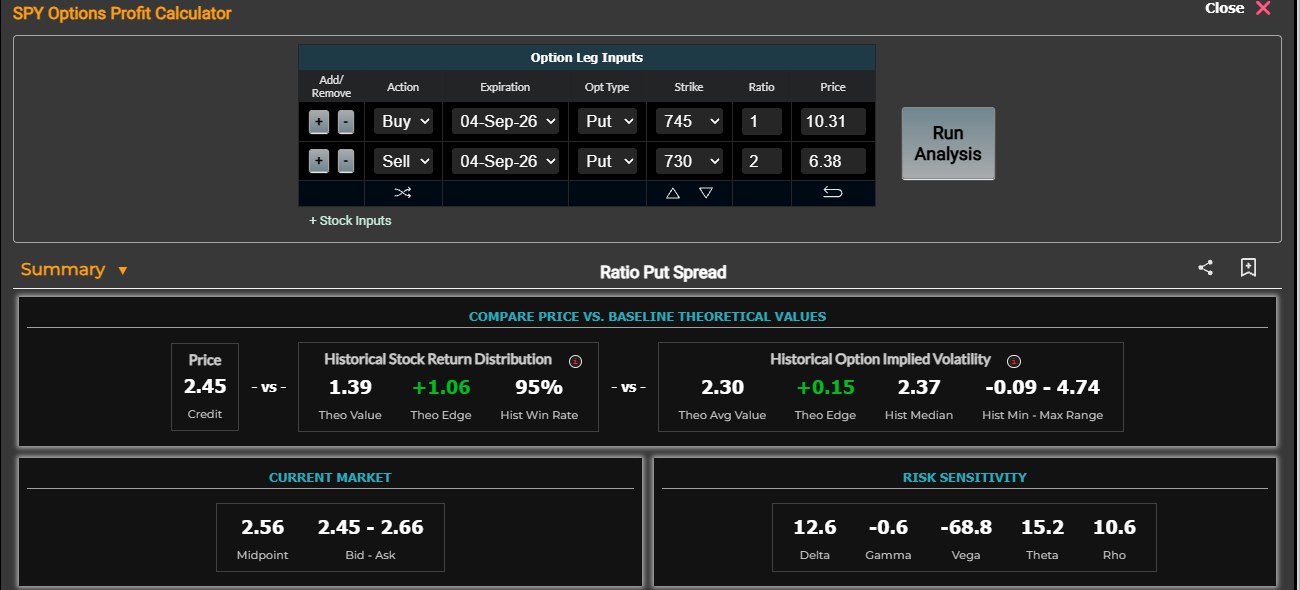Screen dimensions: 1300x590
Task: Click the 1.39 Theo Value figure
Action: coord(350,387)
